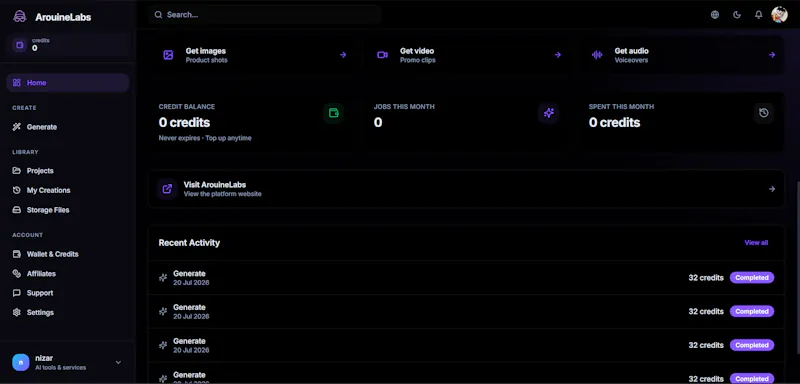Open Affiliates in the sidebar
Image resolution: width=800 pixels, height=384 pixels.
[67, 273]
